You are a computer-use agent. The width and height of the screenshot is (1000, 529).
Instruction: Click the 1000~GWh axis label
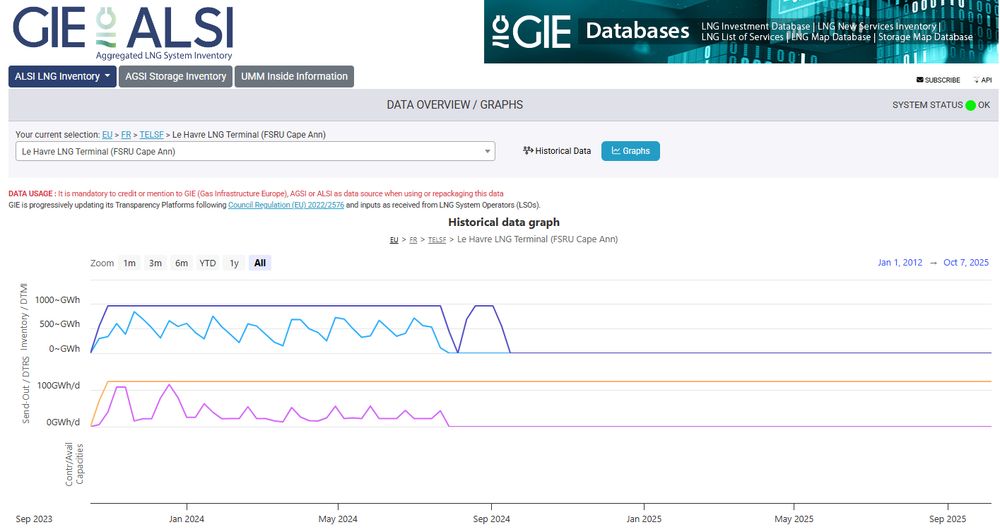pyautogui.click(x=57, y=300)
